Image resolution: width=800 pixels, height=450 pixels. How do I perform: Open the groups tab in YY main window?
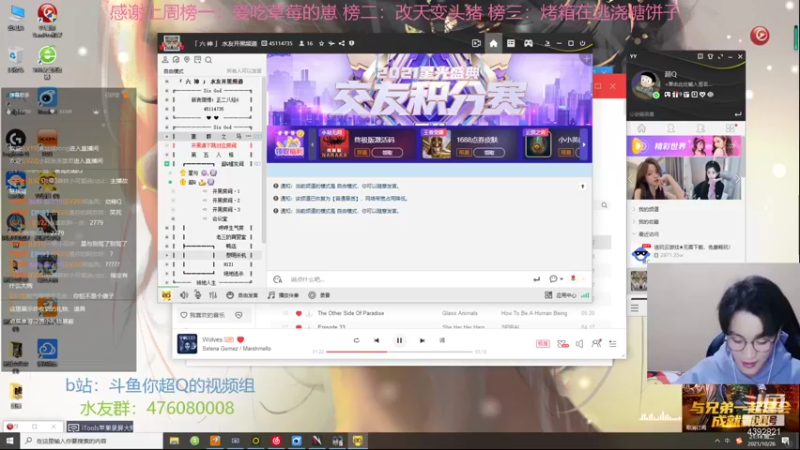pyautogui.click(x=701, y=129)
